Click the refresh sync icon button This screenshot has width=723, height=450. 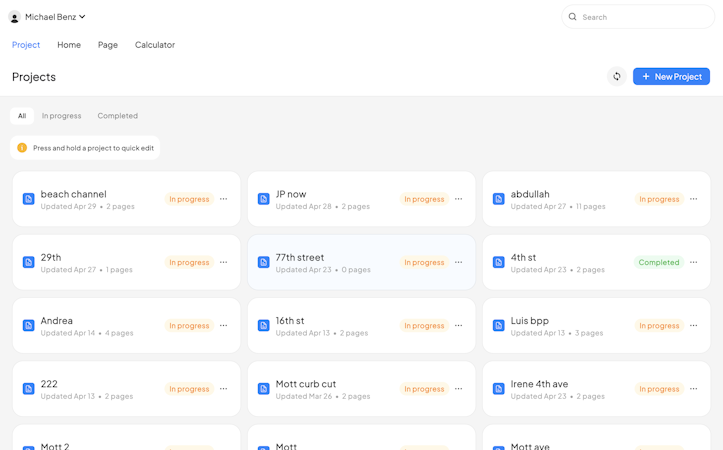(616, 77)
